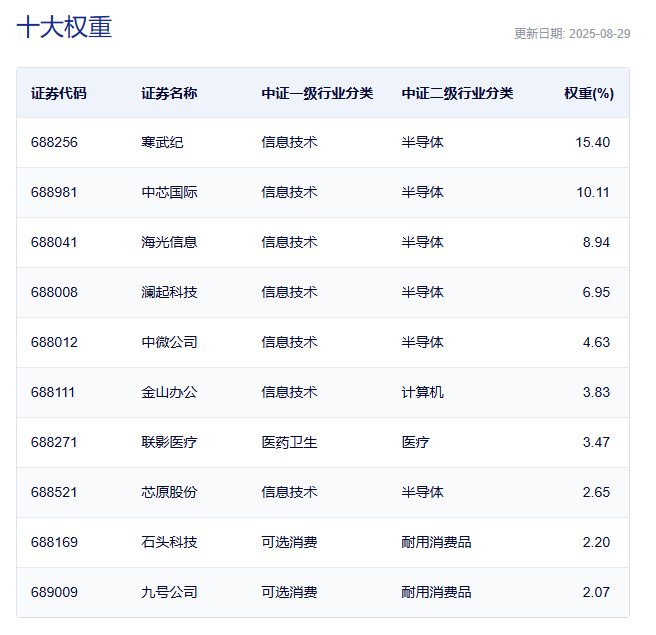Click the 中证二级行业分类 column header
The width and height of the screenshot is (656, 635).
click(x=457, y=93)
